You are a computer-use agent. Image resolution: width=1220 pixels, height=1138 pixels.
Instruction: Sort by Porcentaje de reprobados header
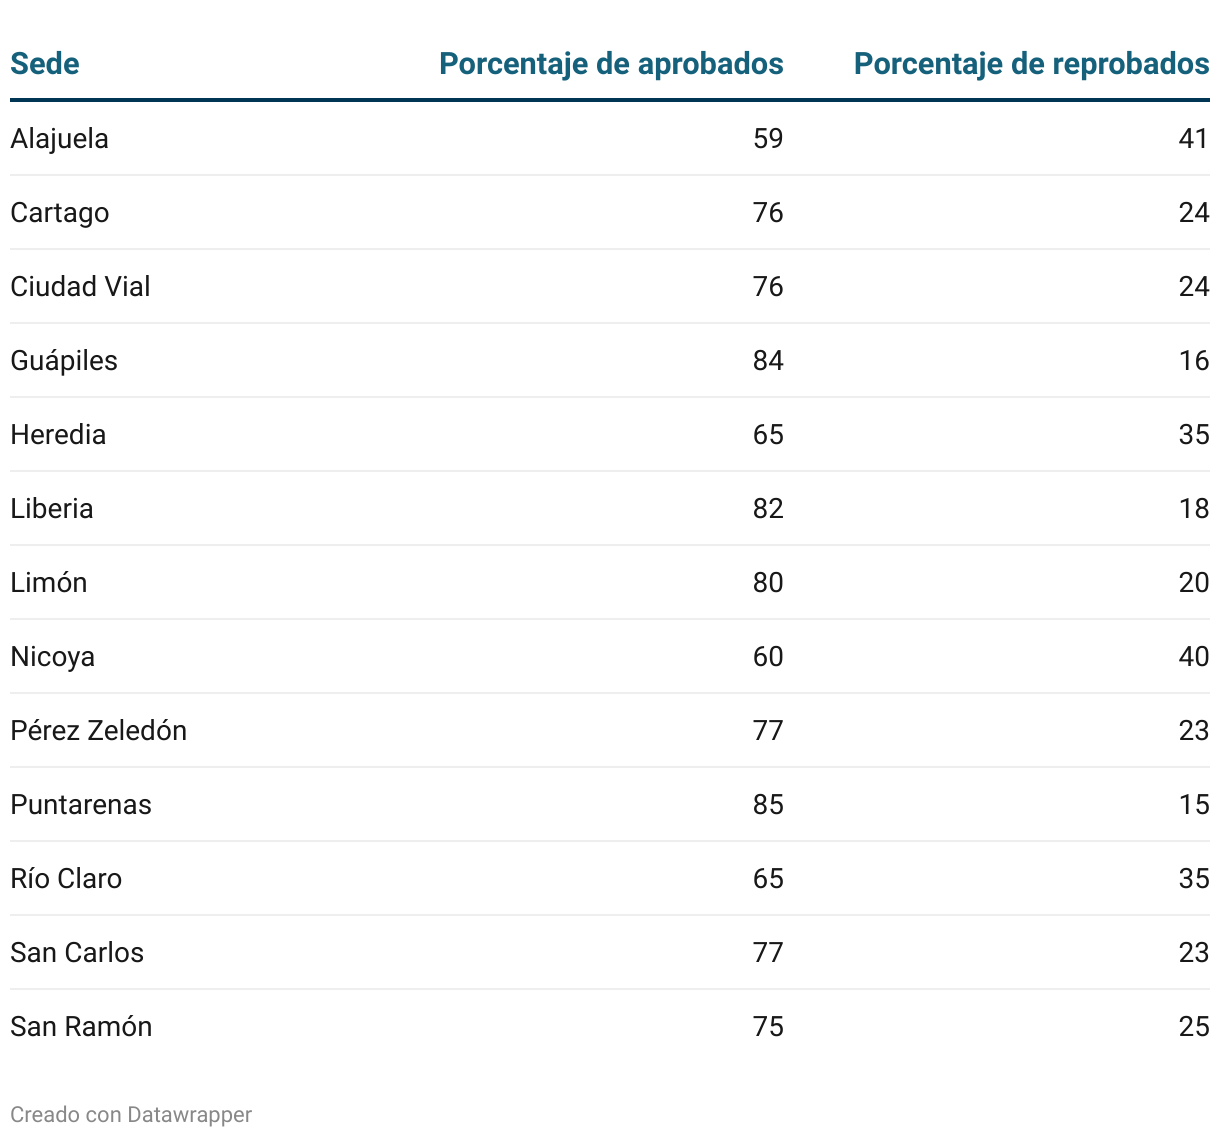(x=1031, y=64)
